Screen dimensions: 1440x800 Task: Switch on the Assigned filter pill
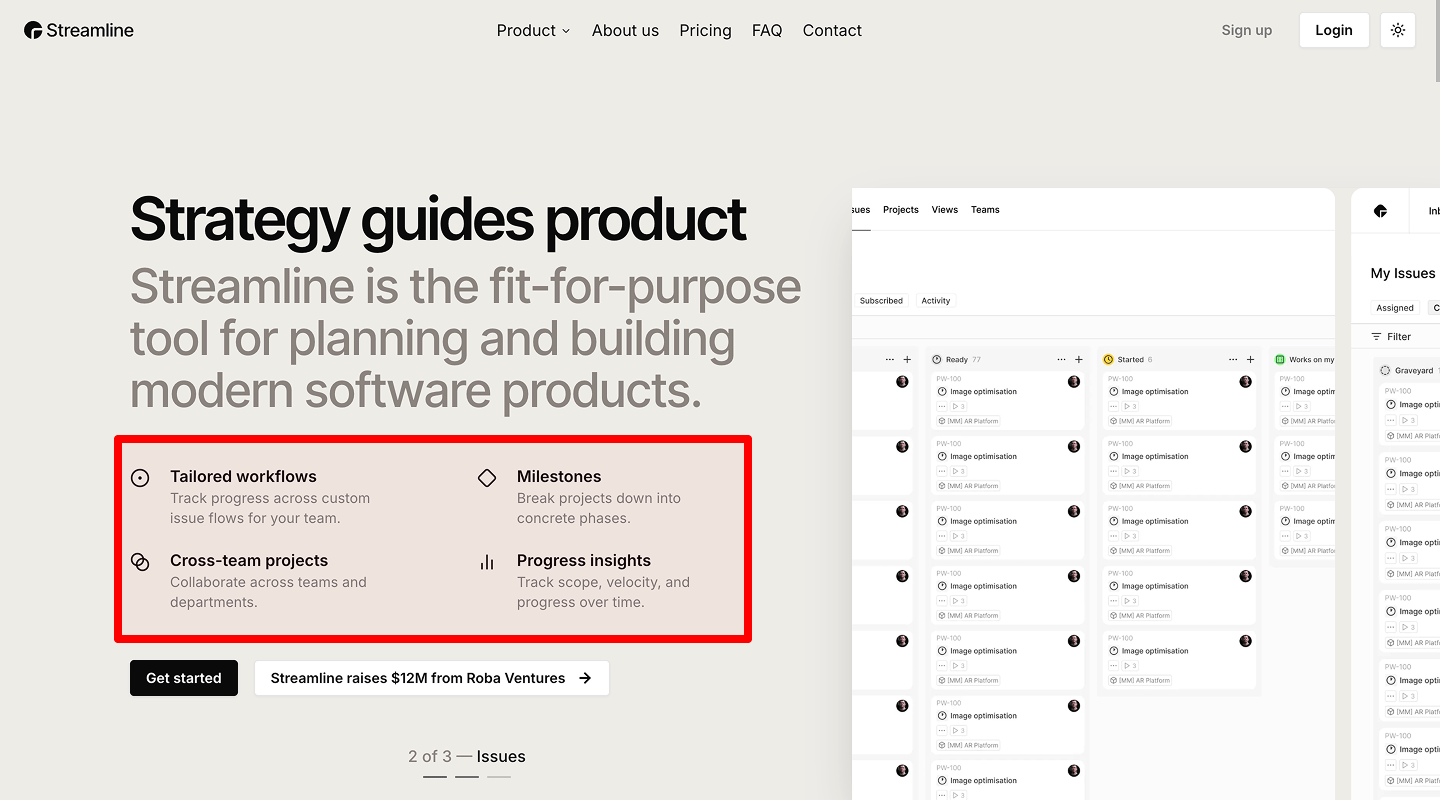(x=1394, y=307)
